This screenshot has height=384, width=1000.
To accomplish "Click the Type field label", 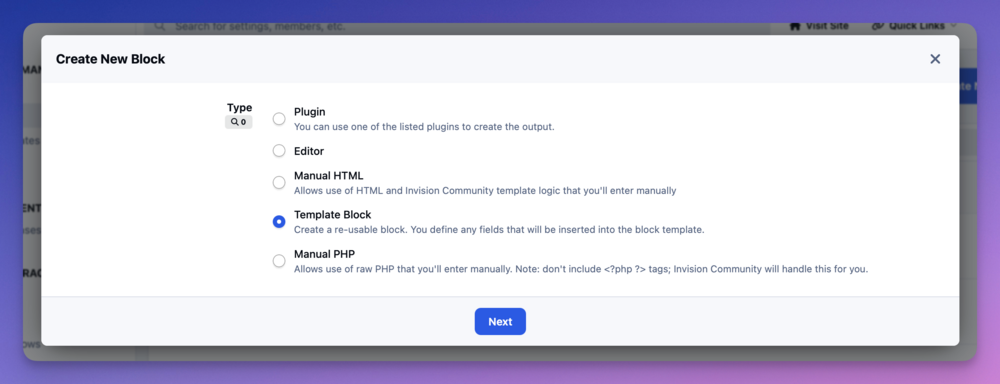I will (239, 108).
